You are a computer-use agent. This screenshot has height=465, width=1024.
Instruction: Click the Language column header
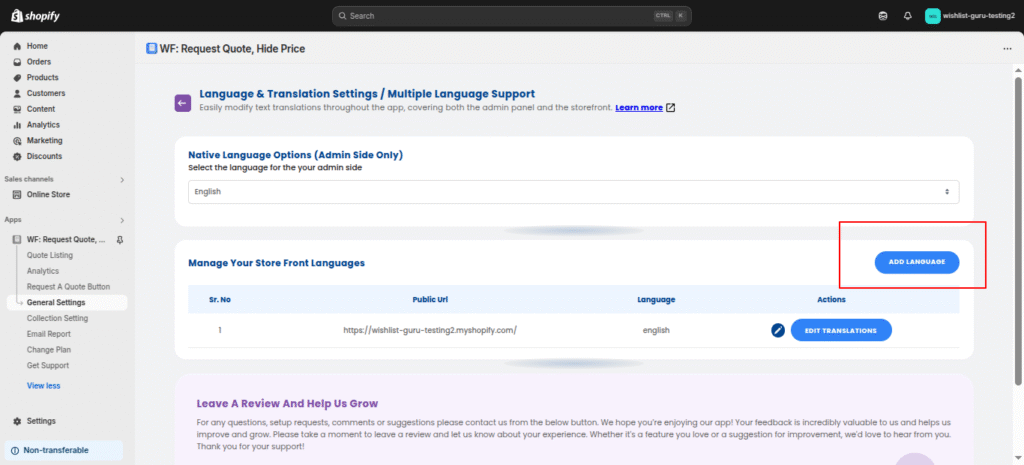click(656, 300)
